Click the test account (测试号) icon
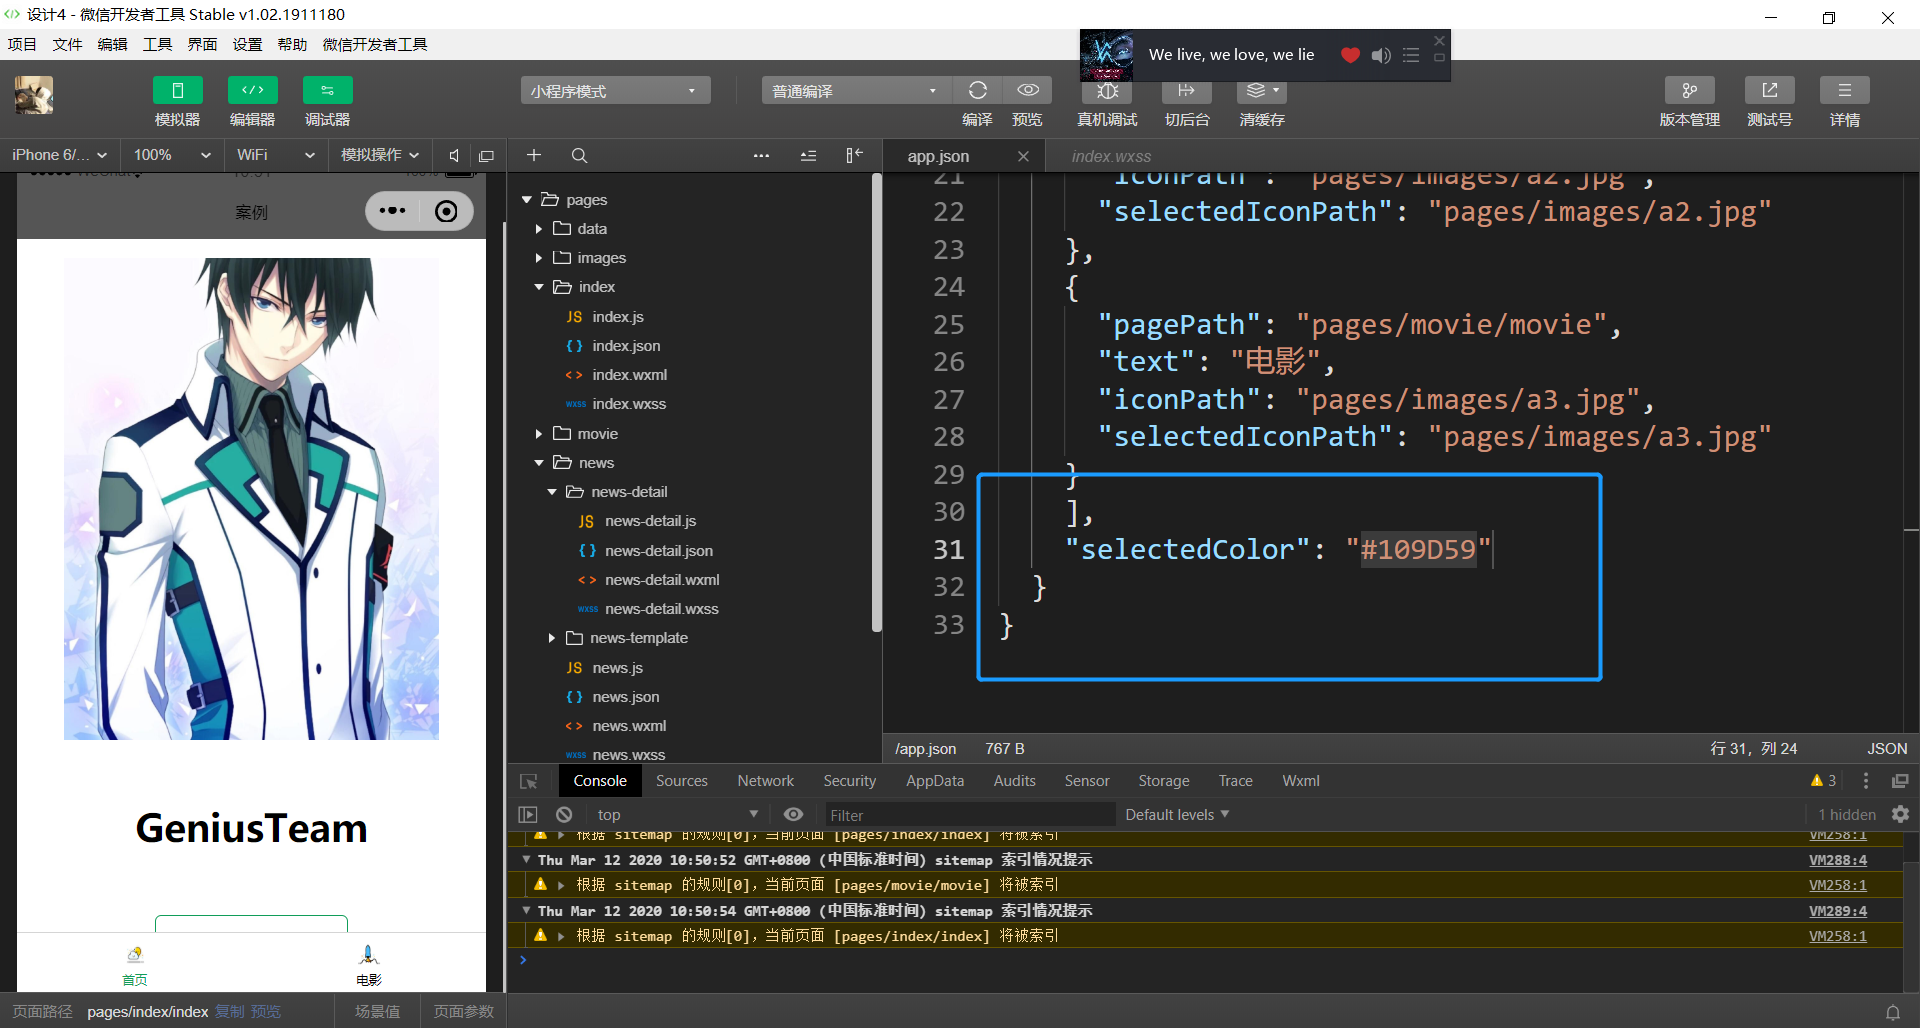 1769,90
